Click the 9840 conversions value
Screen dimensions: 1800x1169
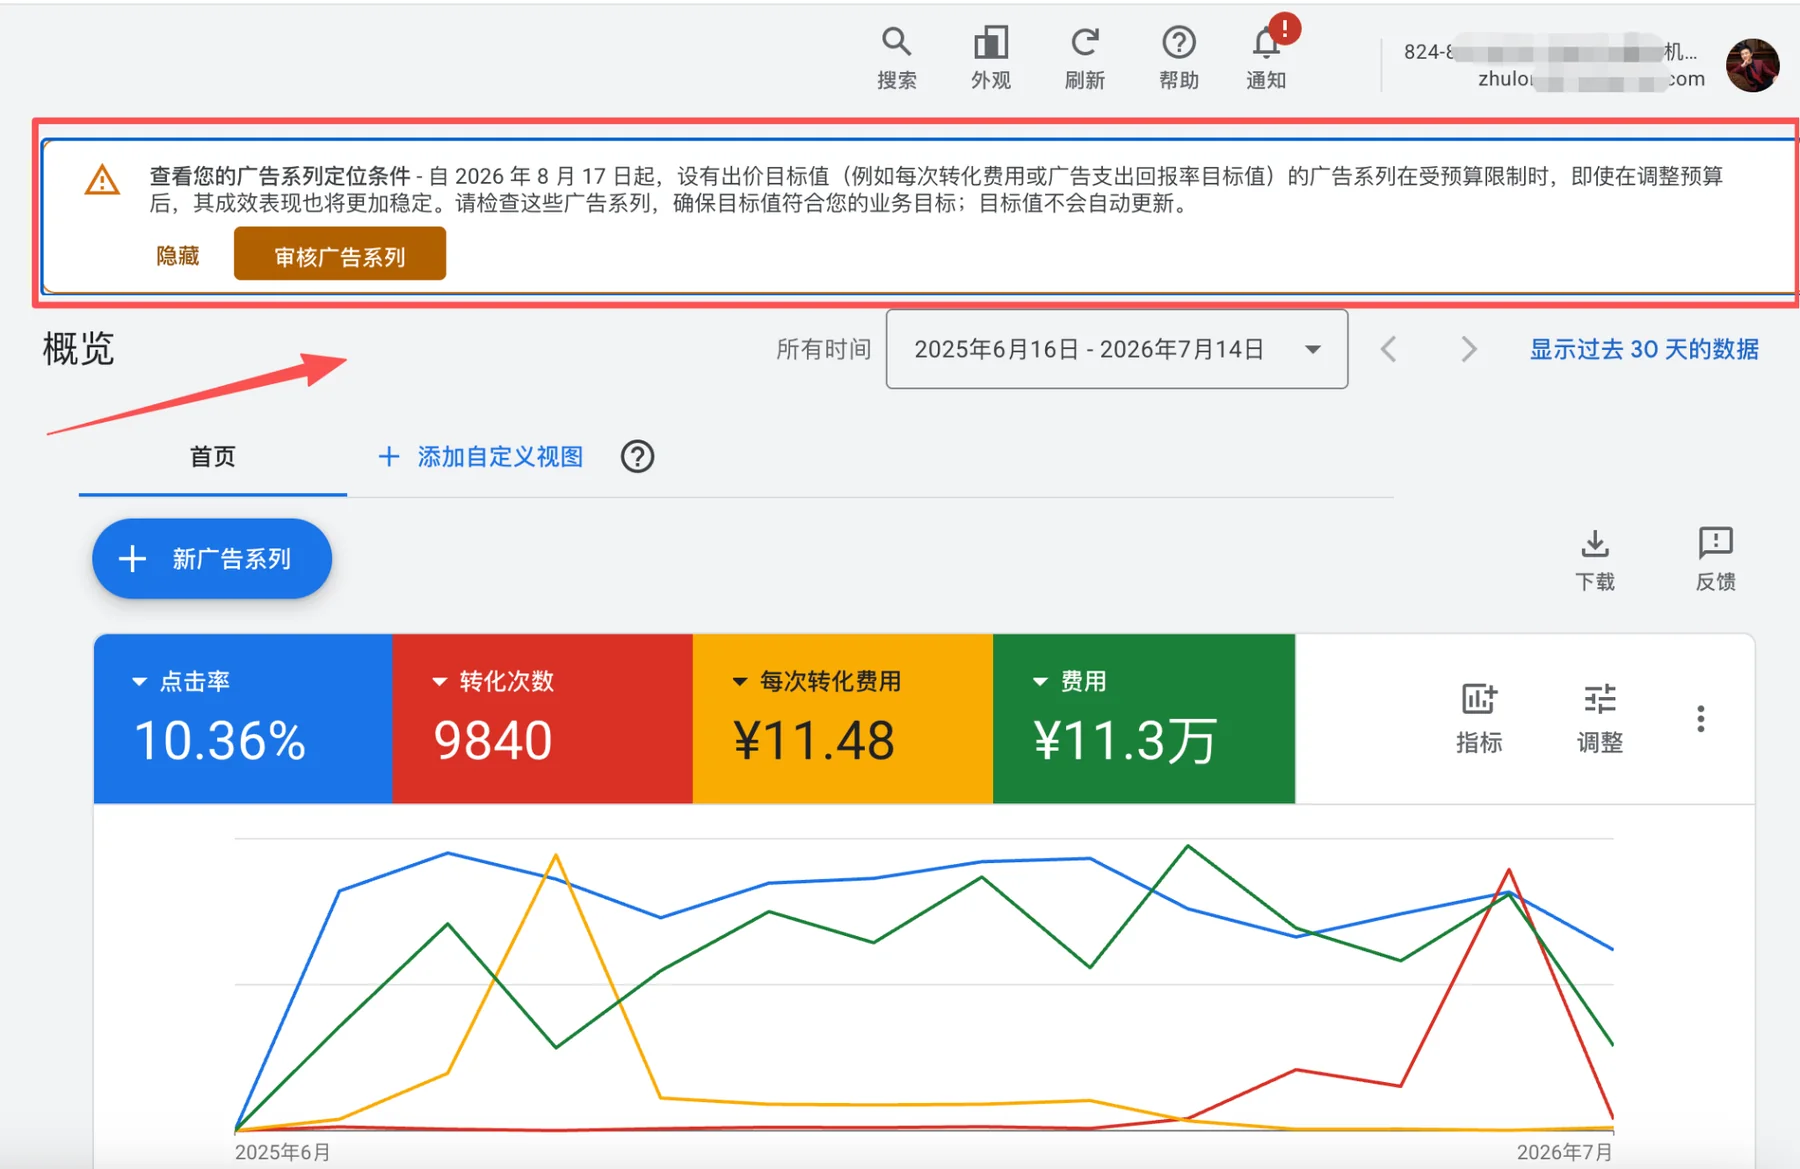click(x=493, y=741)
